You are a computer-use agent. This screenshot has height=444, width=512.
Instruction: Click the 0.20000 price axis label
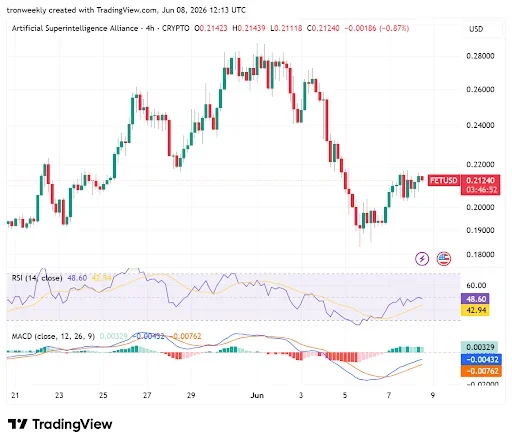click(480, 207)
